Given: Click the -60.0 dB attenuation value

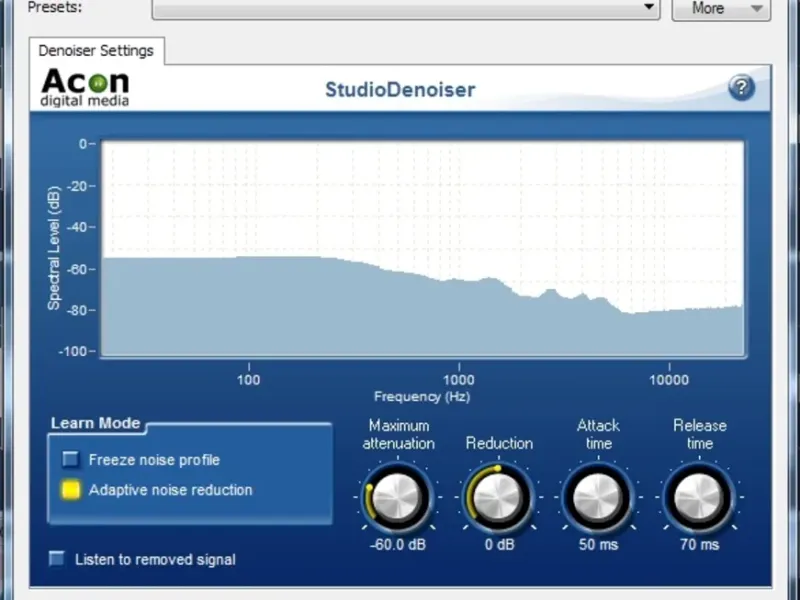Looking at the screenshot, I should coord(397,544).
